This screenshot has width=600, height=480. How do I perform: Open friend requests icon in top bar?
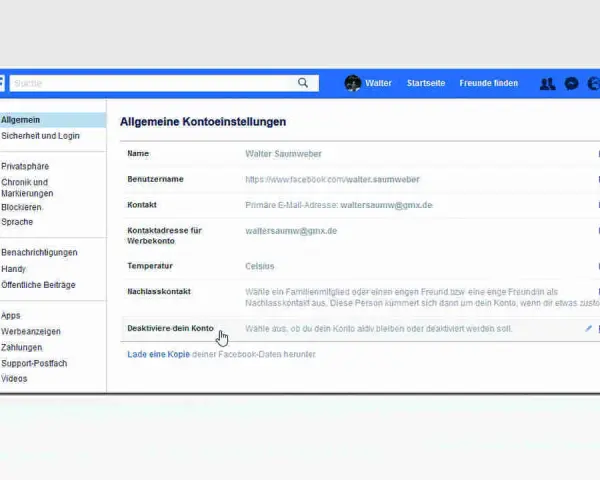547,83
